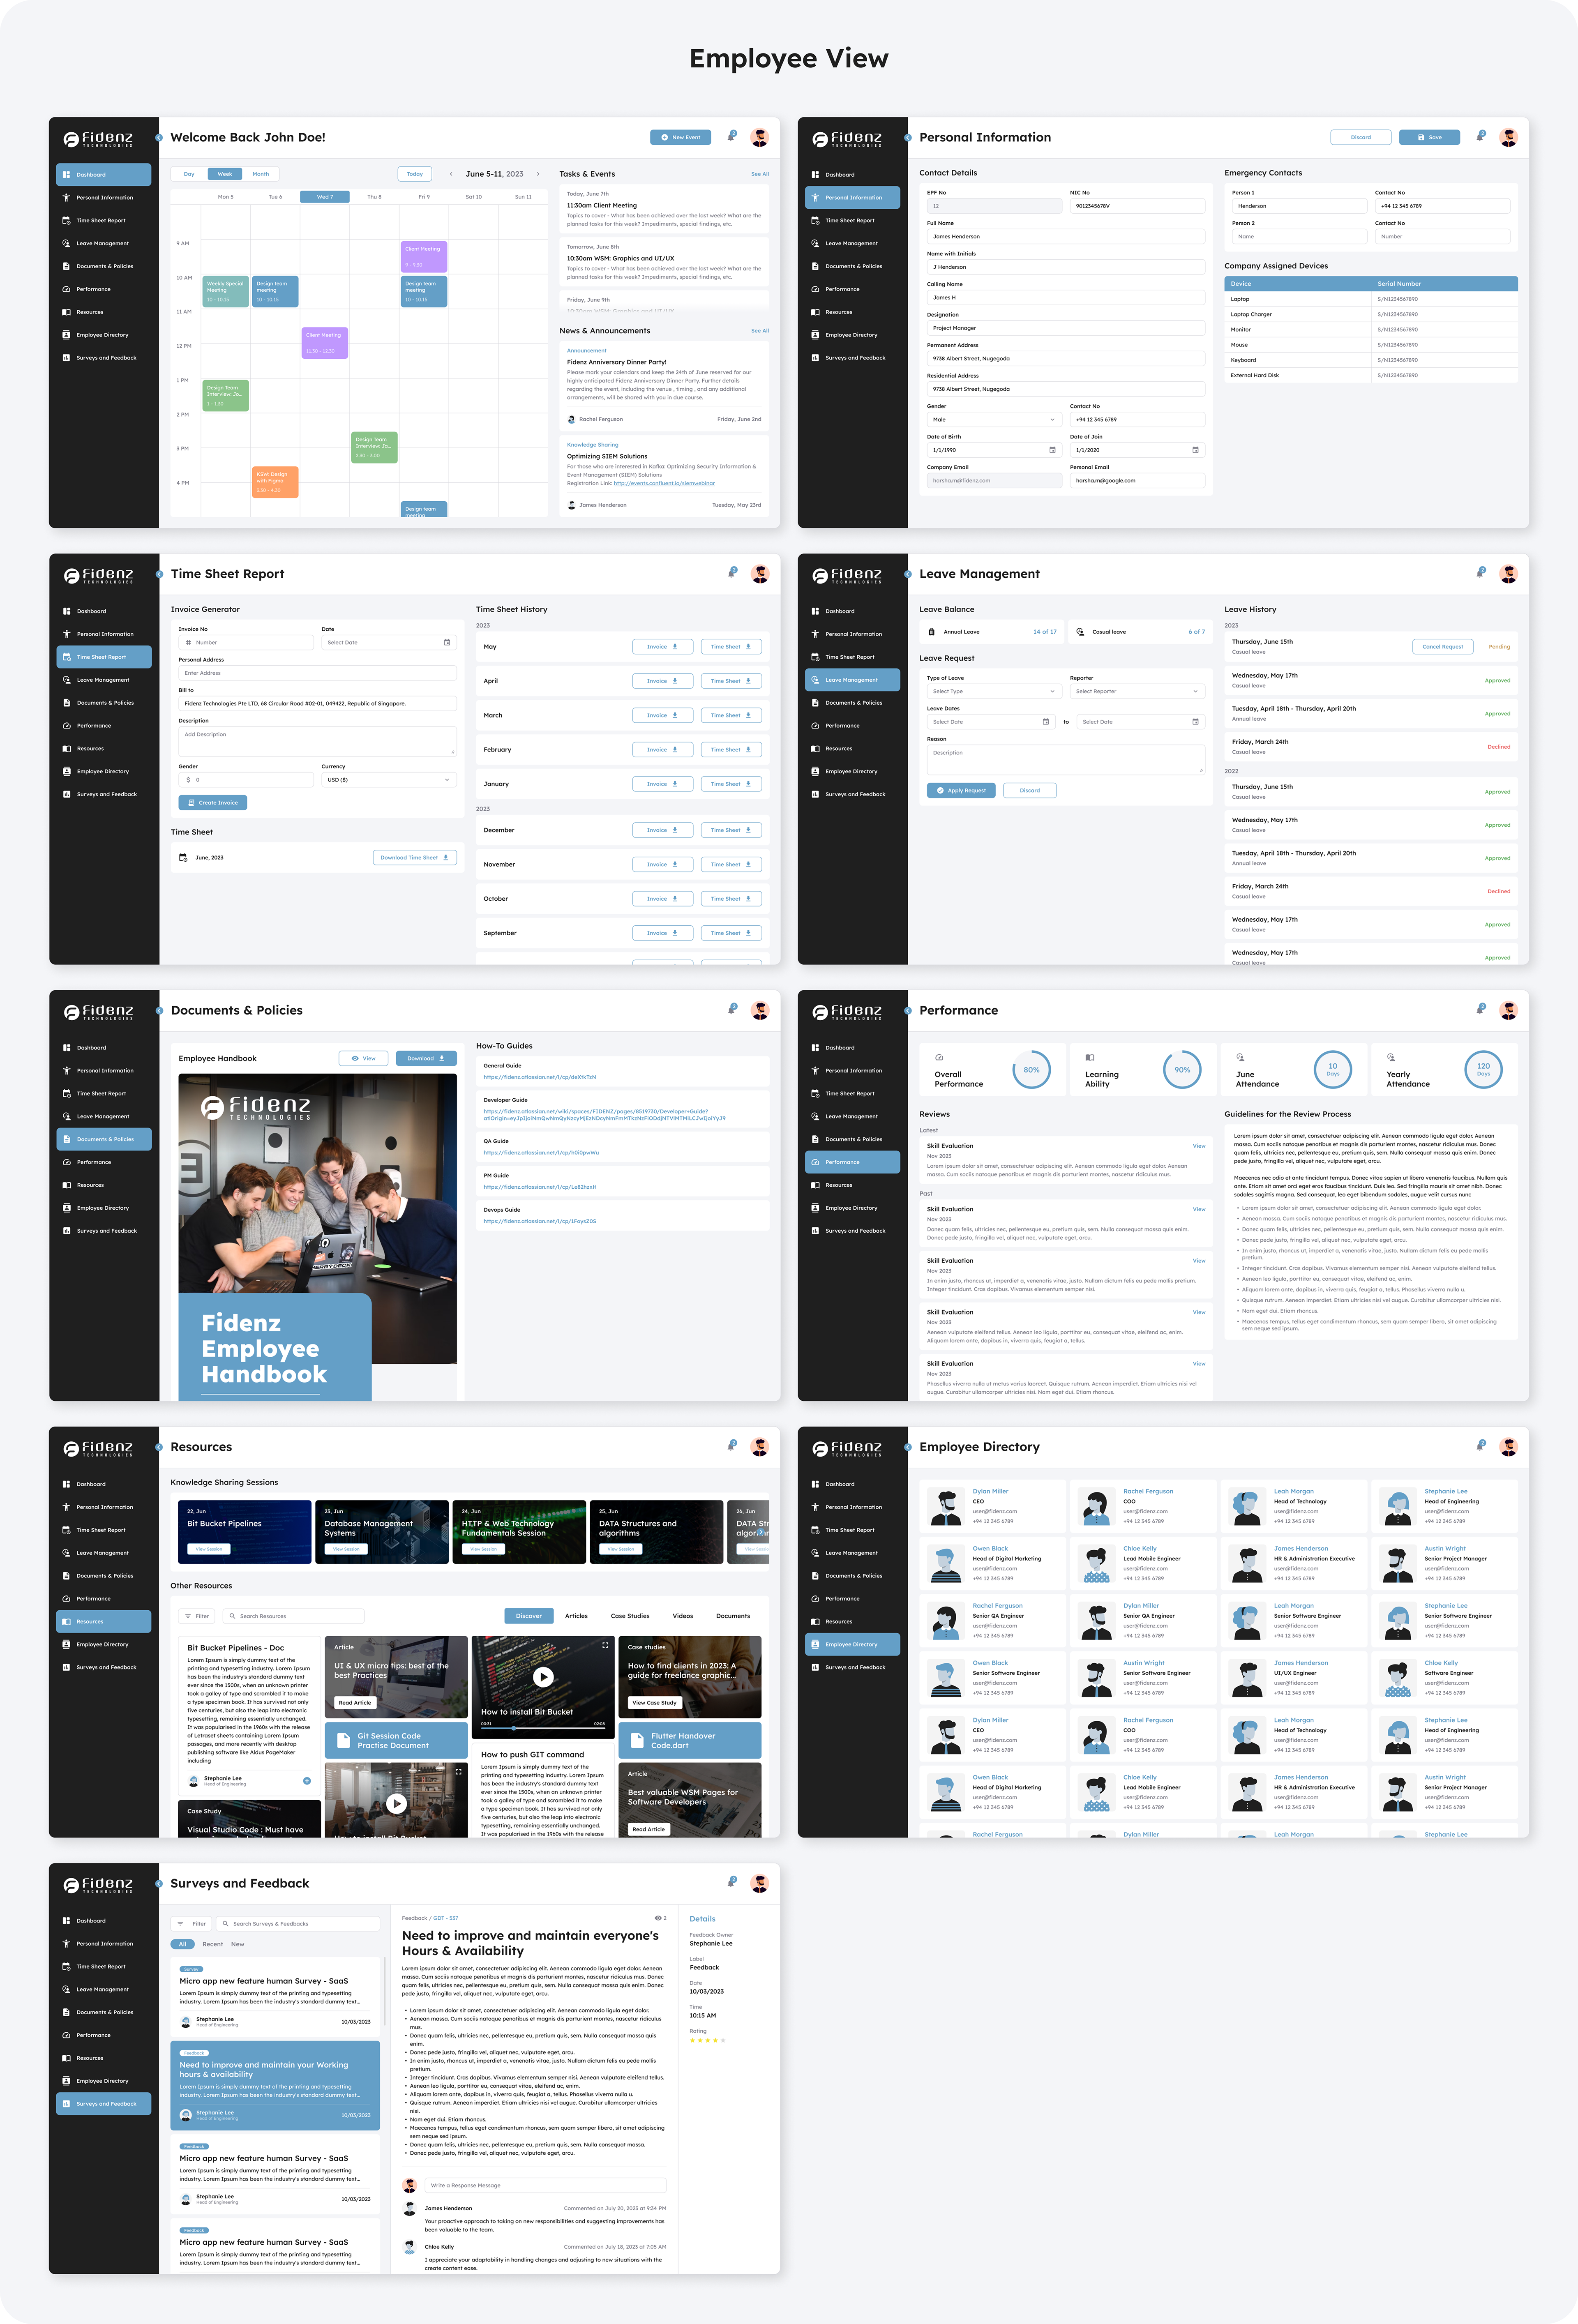Open Leave Management from the Dashboard screen sidebar
This screenshot has width=1578, height=2324.
[104, 243]
